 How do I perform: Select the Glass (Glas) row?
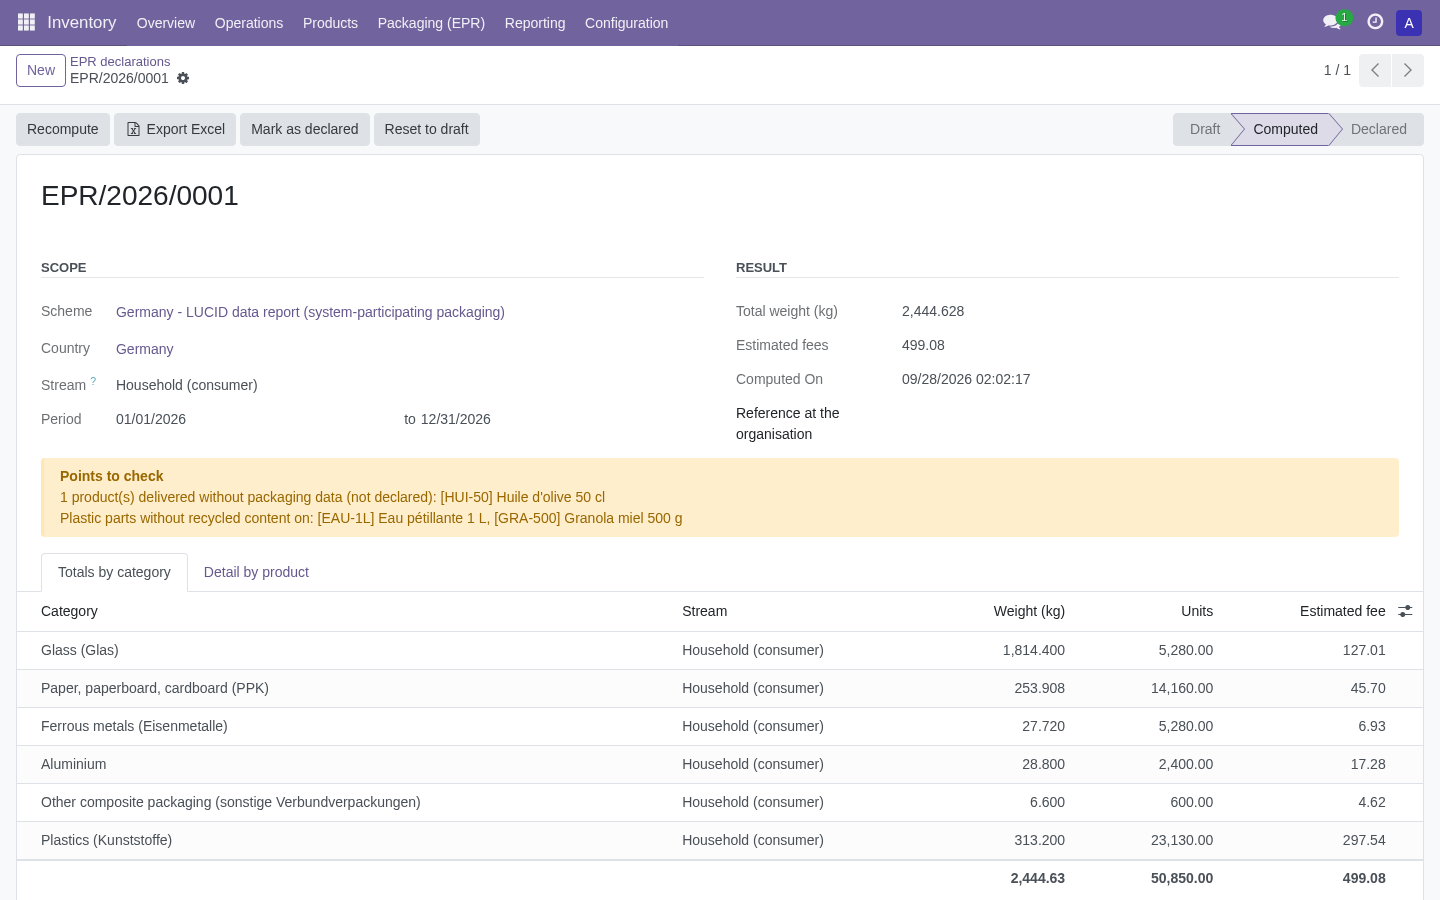pyautogui.click(x=720, y=650)
